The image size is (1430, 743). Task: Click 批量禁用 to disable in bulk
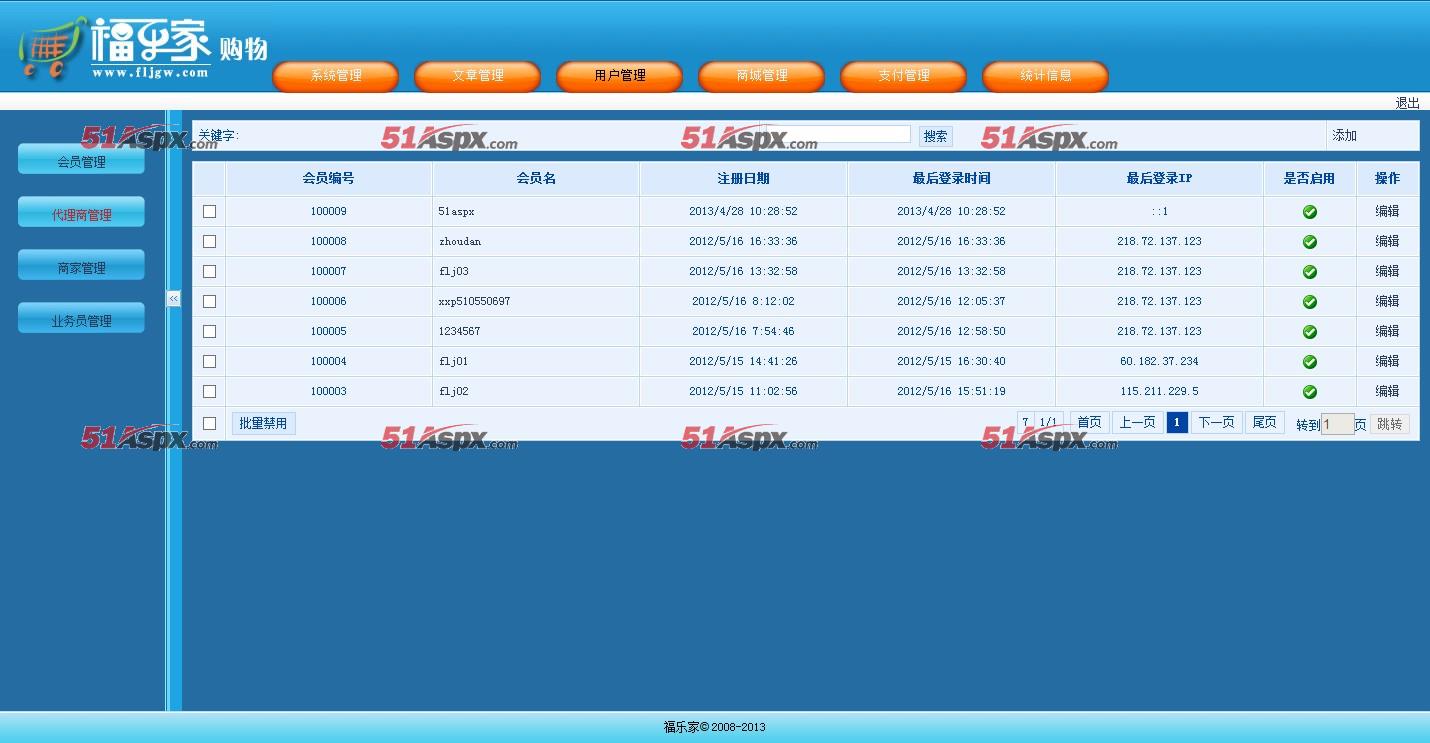263,424
